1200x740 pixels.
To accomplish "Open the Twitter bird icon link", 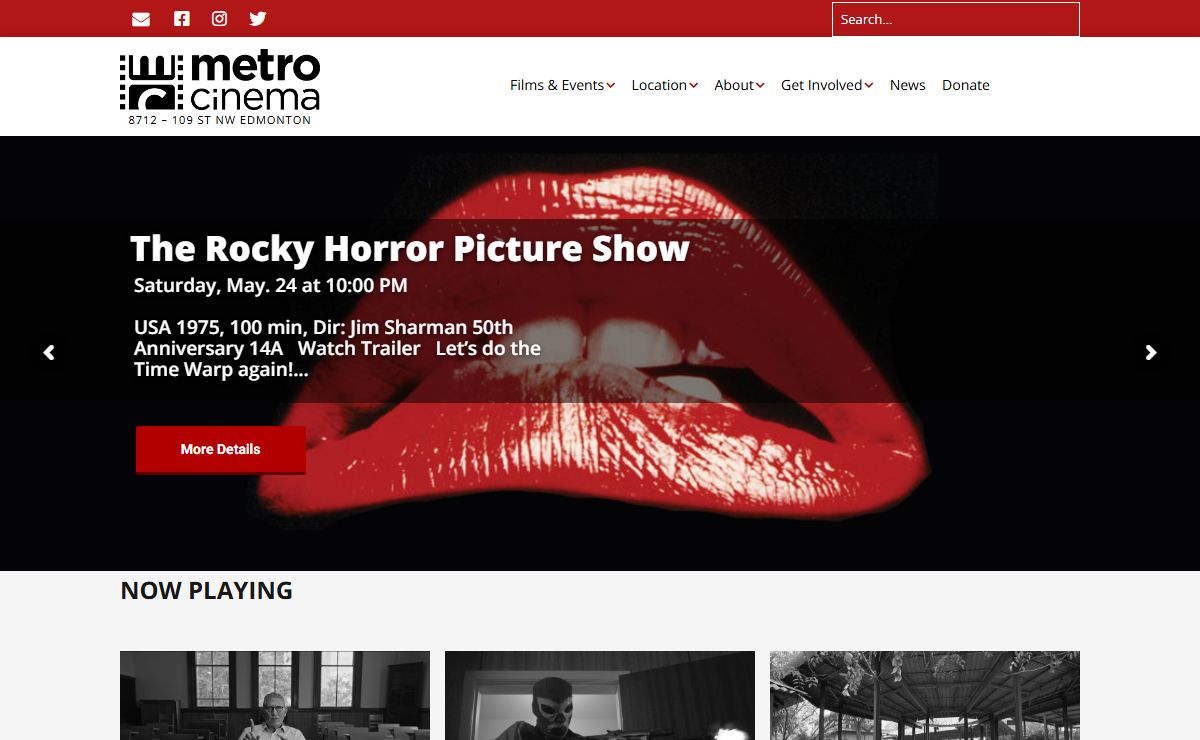I will [x=258, y=18].
